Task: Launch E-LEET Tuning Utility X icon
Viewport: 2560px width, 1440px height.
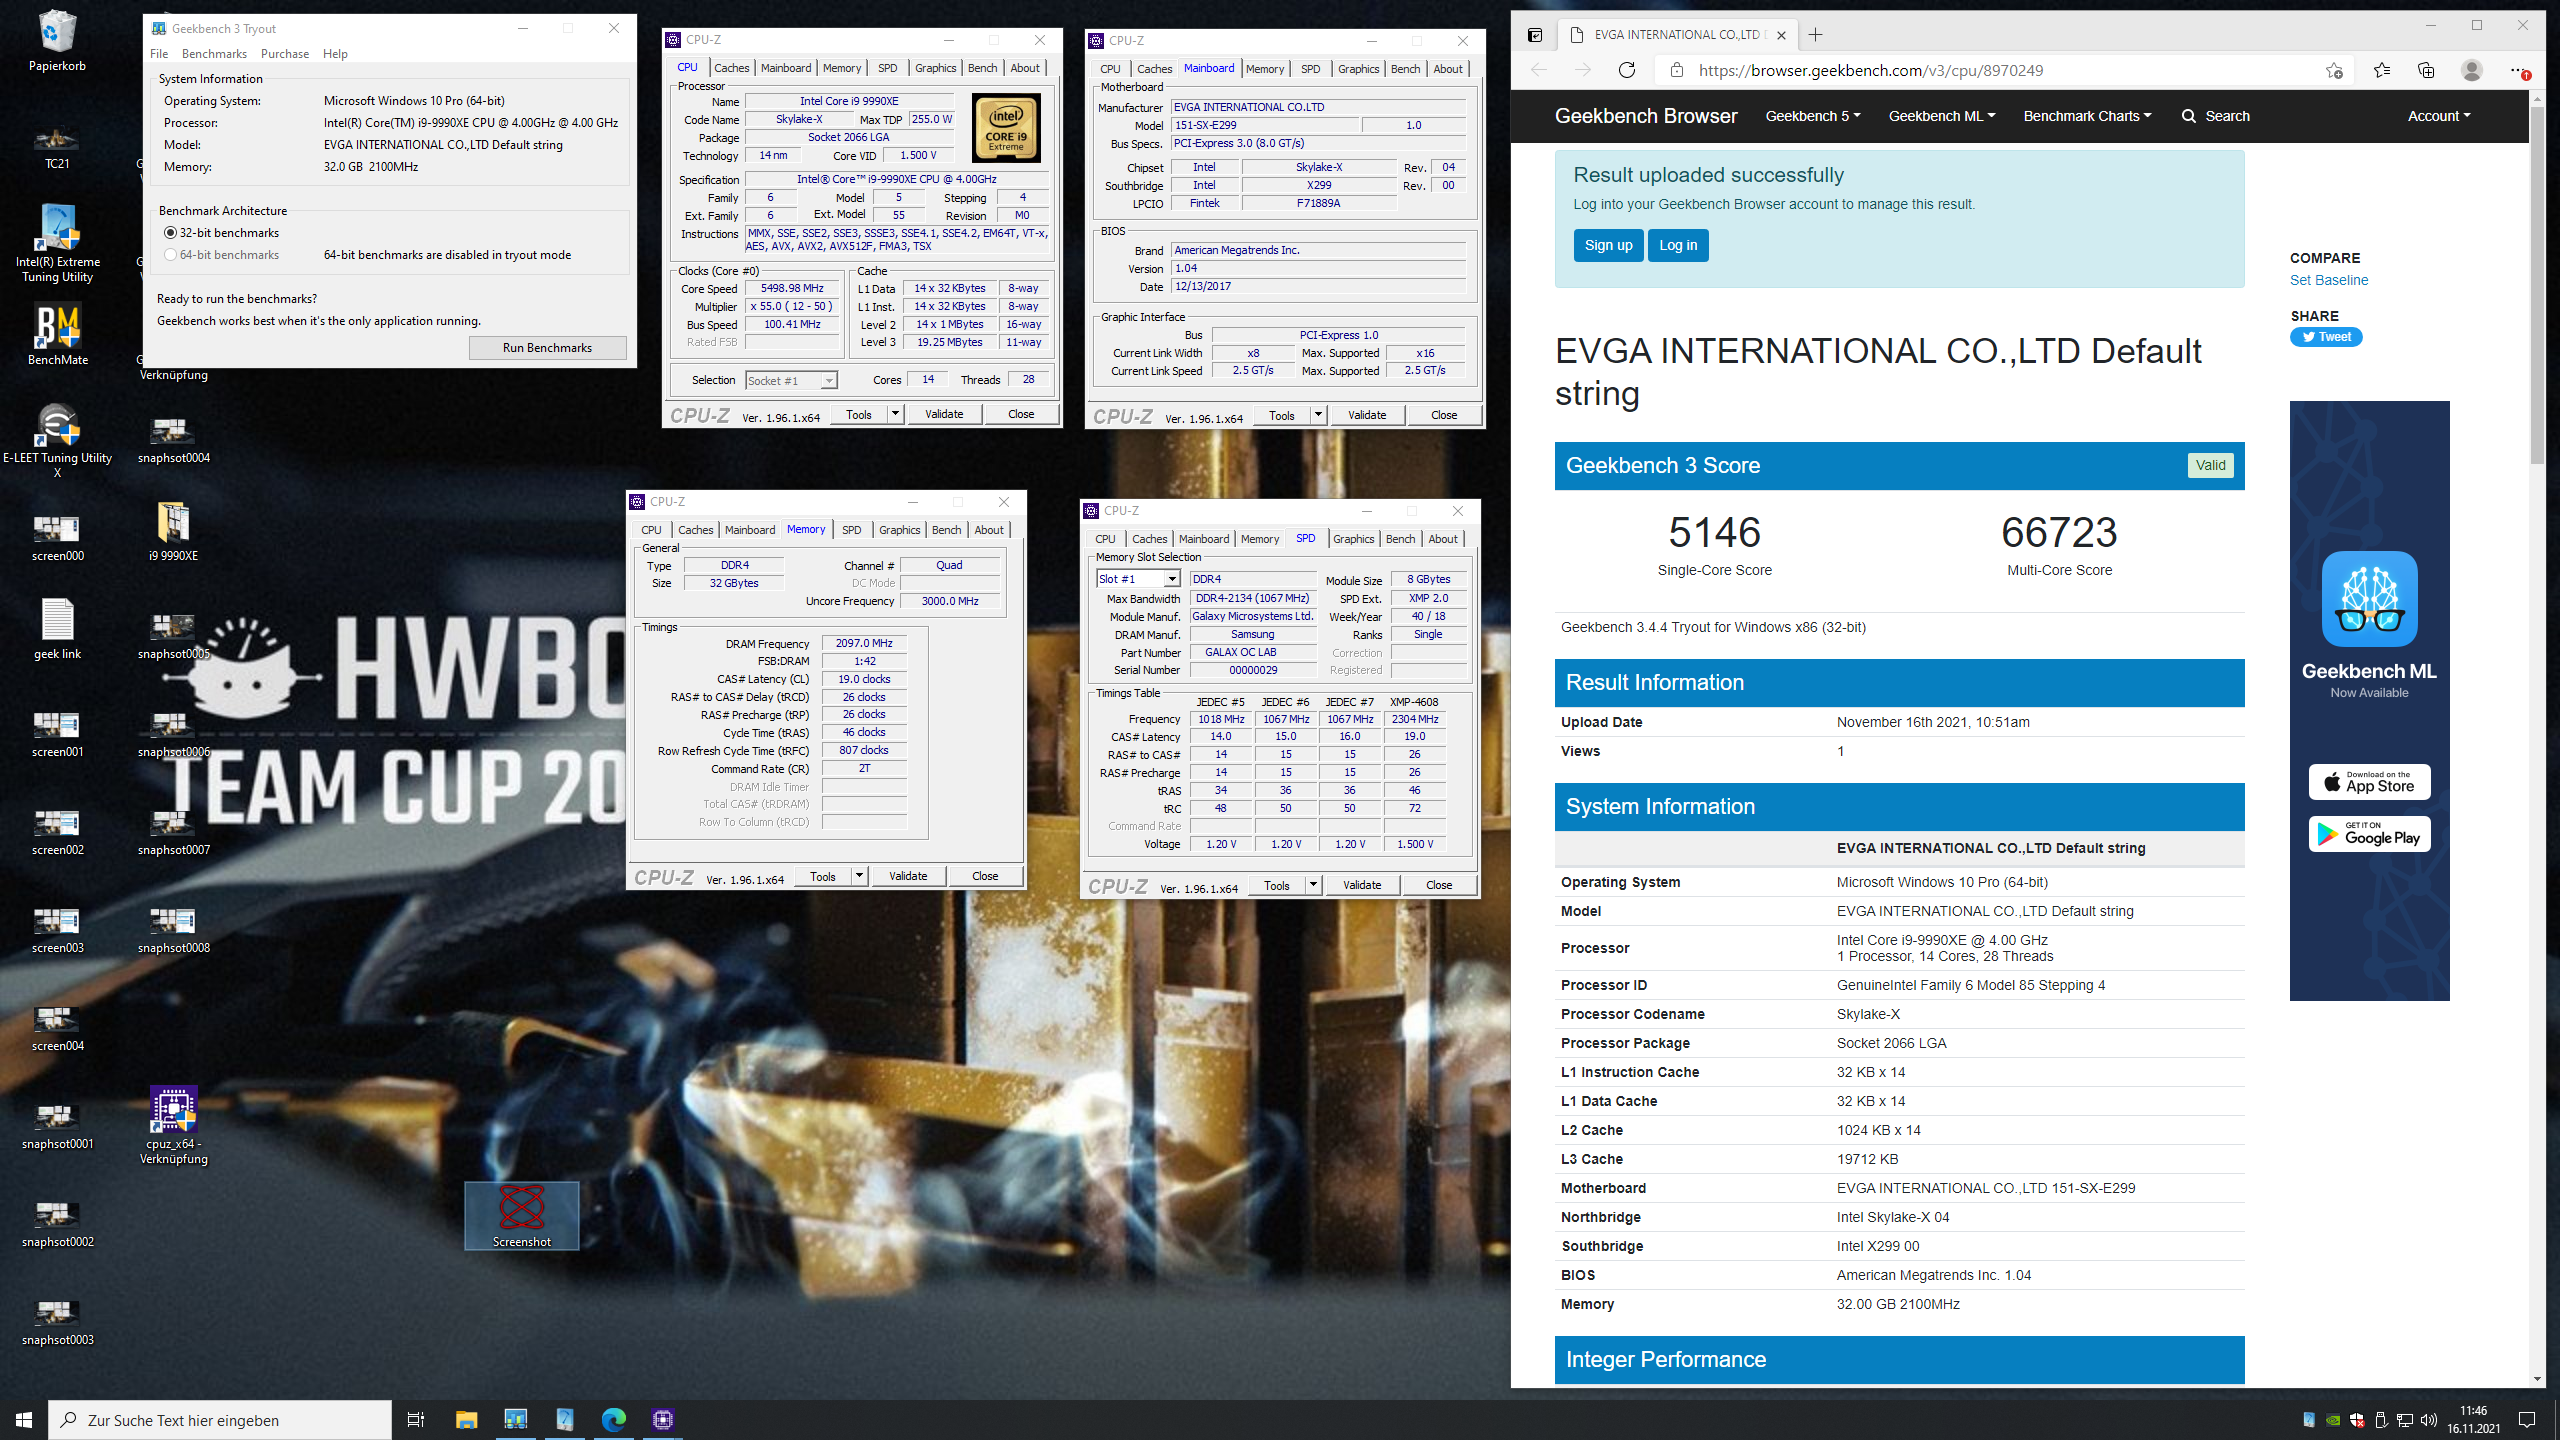Action: 57,440
